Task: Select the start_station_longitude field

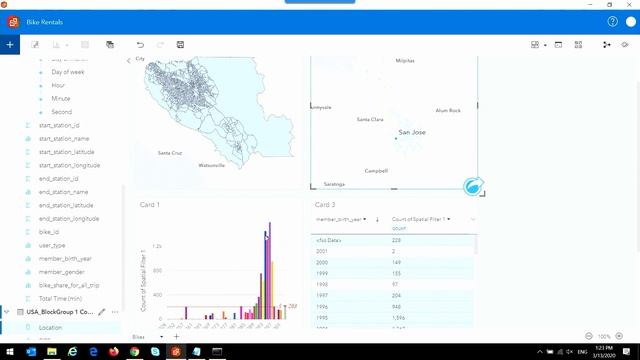Action: [x=69, y=165]
